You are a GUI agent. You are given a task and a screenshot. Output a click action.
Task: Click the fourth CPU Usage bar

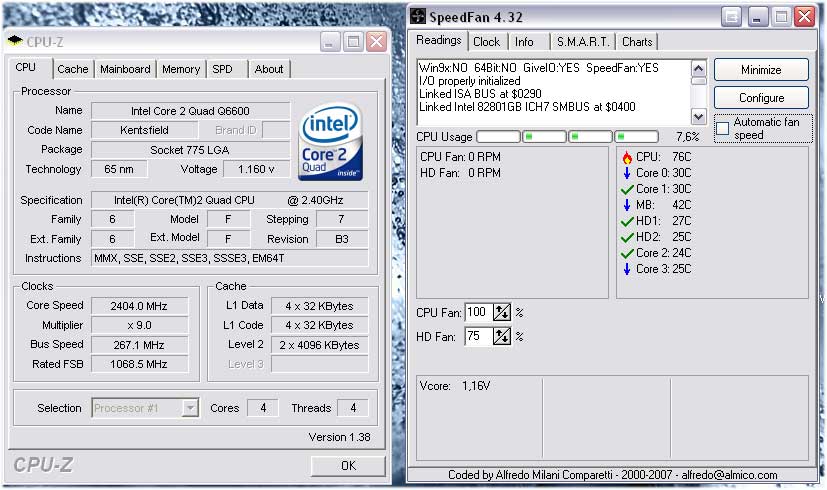637,137
